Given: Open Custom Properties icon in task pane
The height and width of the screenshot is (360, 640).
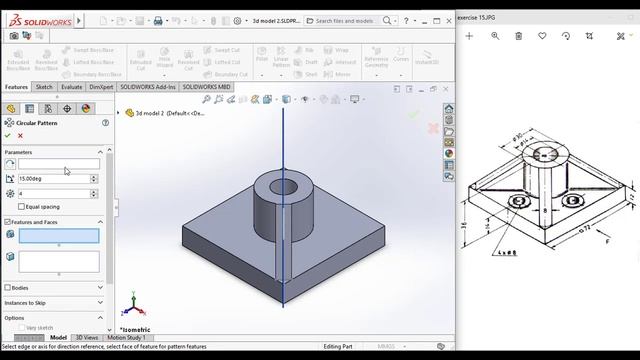Looking at the screenshot, I should [449, 165].
